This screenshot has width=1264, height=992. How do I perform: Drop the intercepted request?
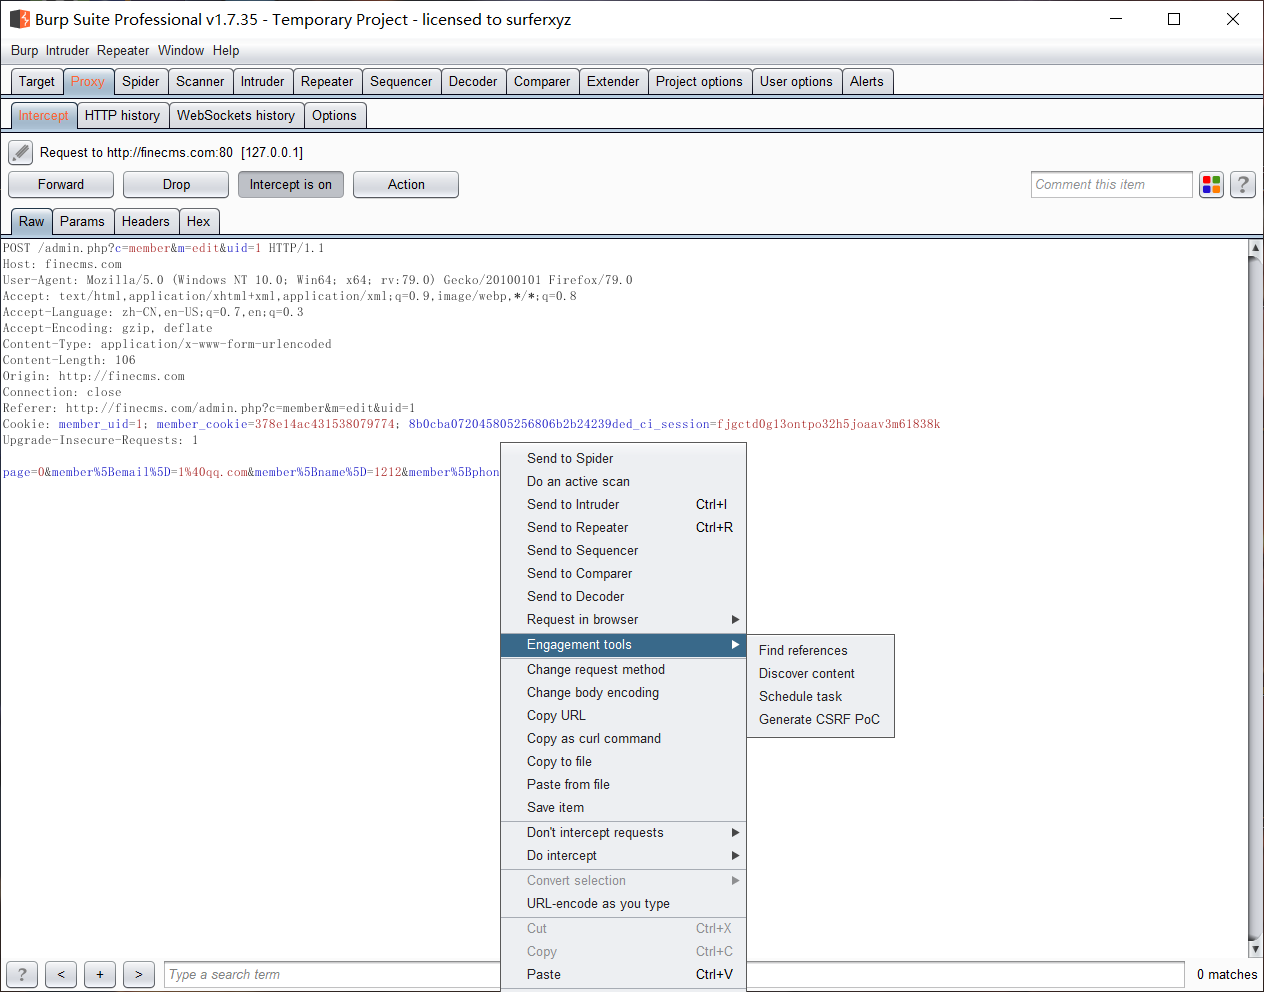(176, 184)
